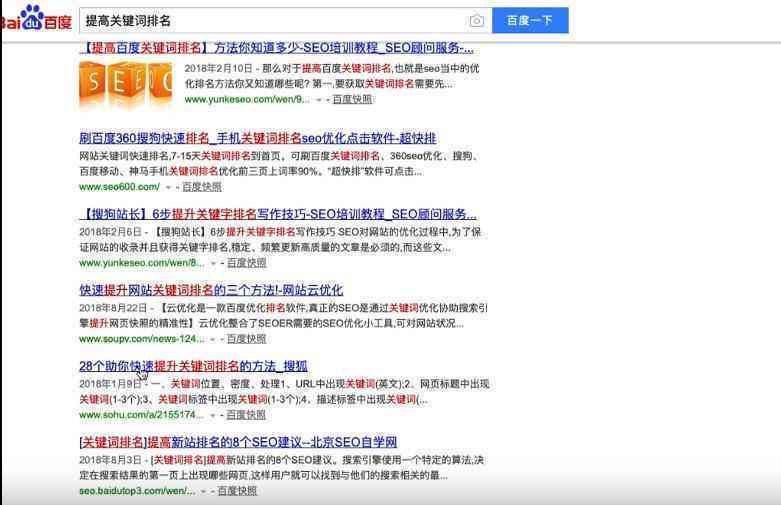Click the orange SEO thumbnail image
The height and width of the screenshot is (505, 781).
click(x=126, y=84)
